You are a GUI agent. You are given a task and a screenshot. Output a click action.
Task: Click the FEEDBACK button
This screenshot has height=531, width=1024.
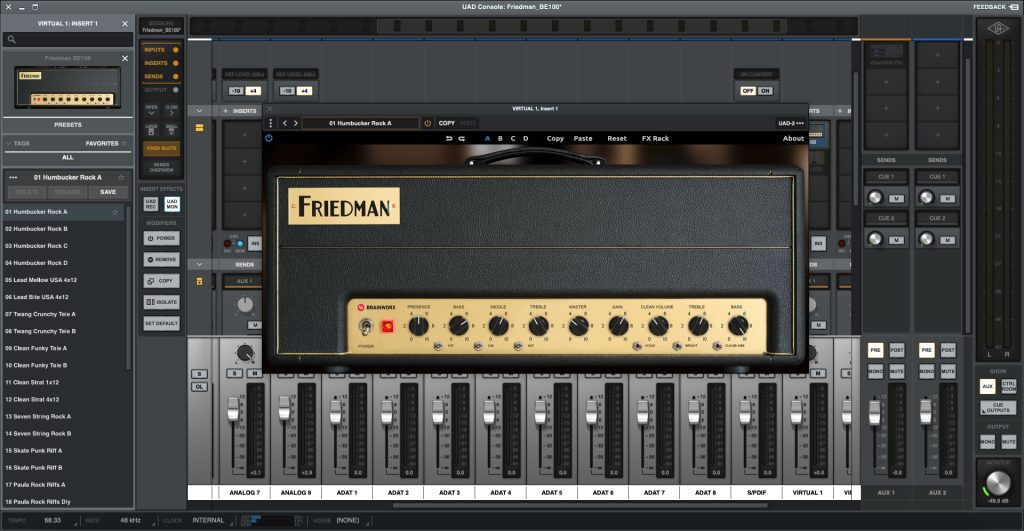[x=995, y=7]
